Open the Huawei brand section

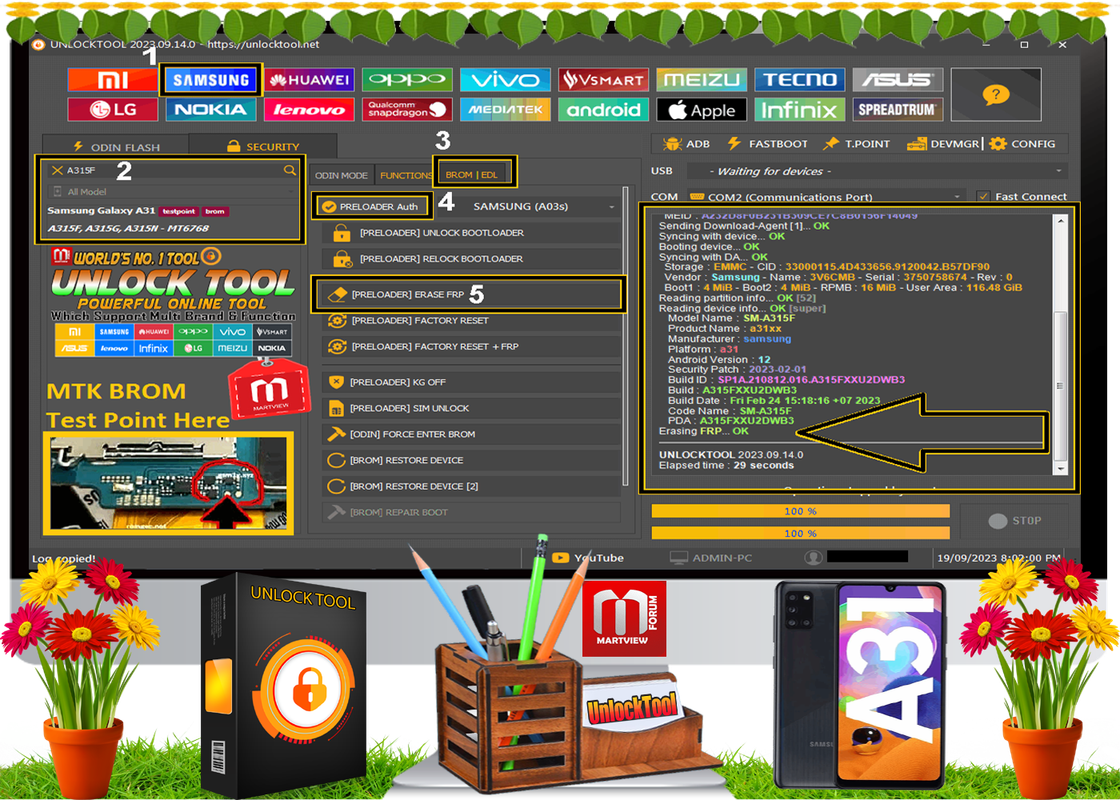[309, 80]
